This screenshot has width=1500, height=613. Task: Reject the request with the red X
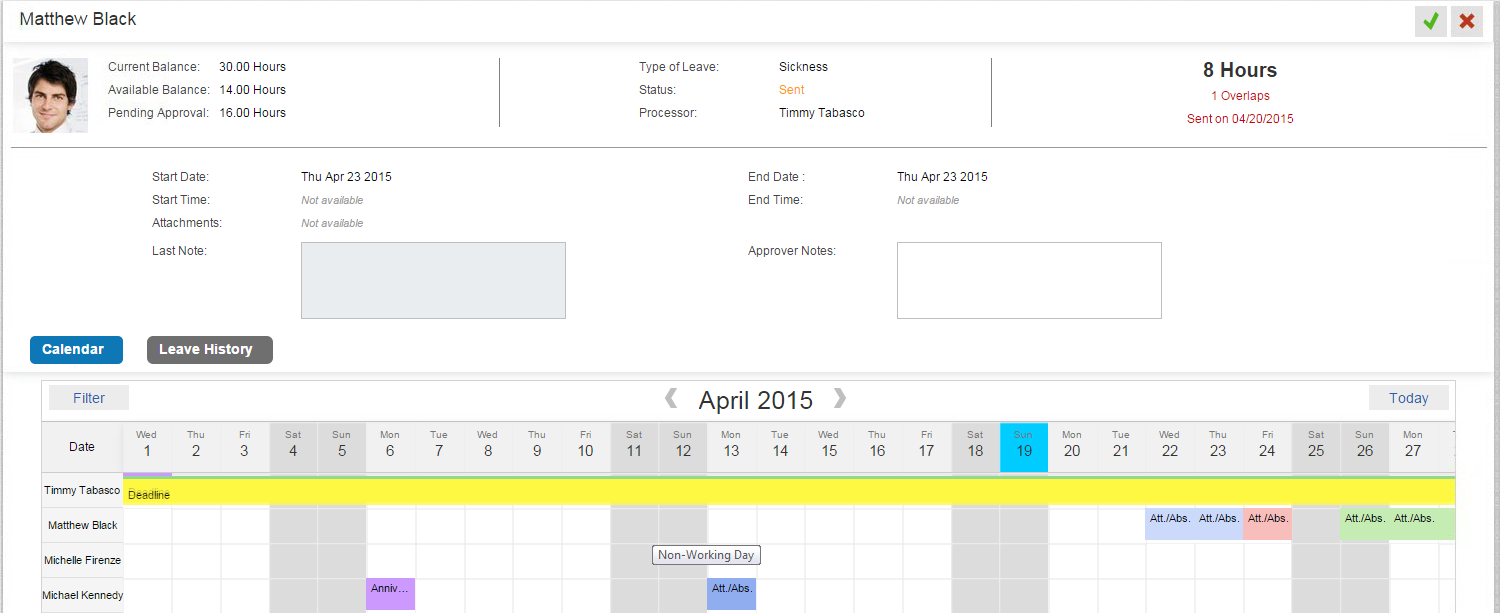(1467, 21)
